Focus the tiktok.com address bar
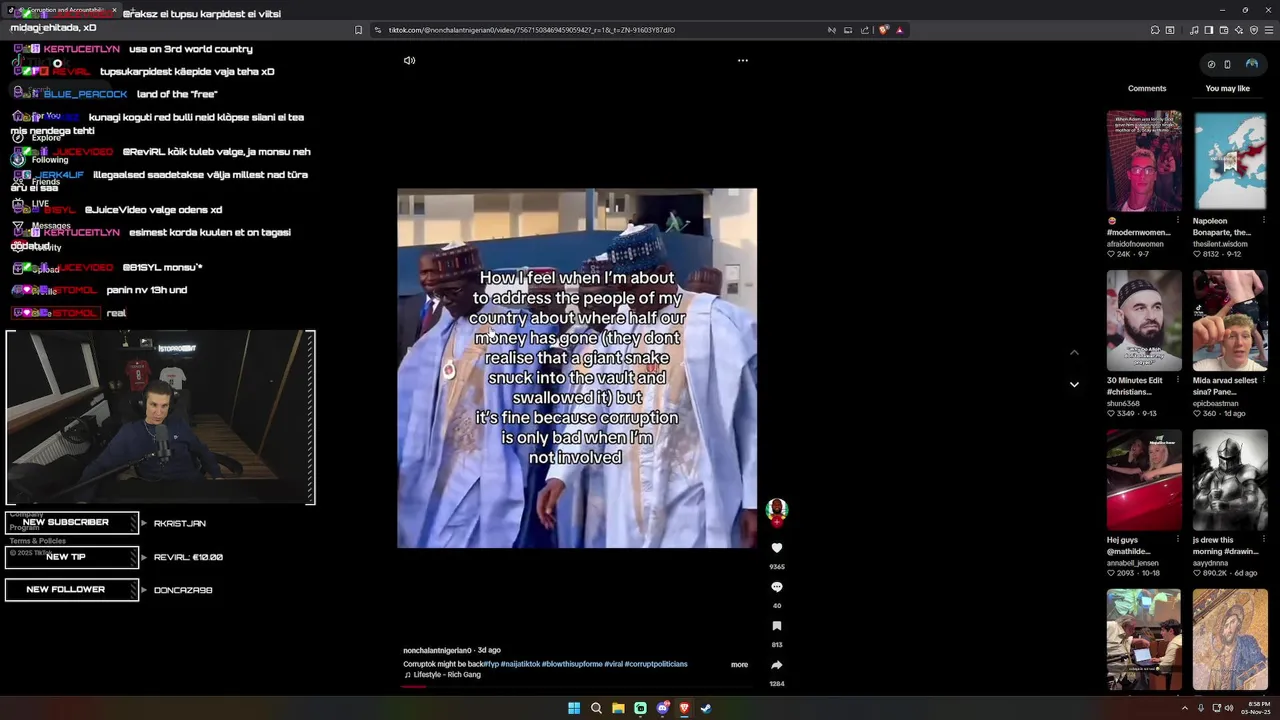 pos(600,30)
